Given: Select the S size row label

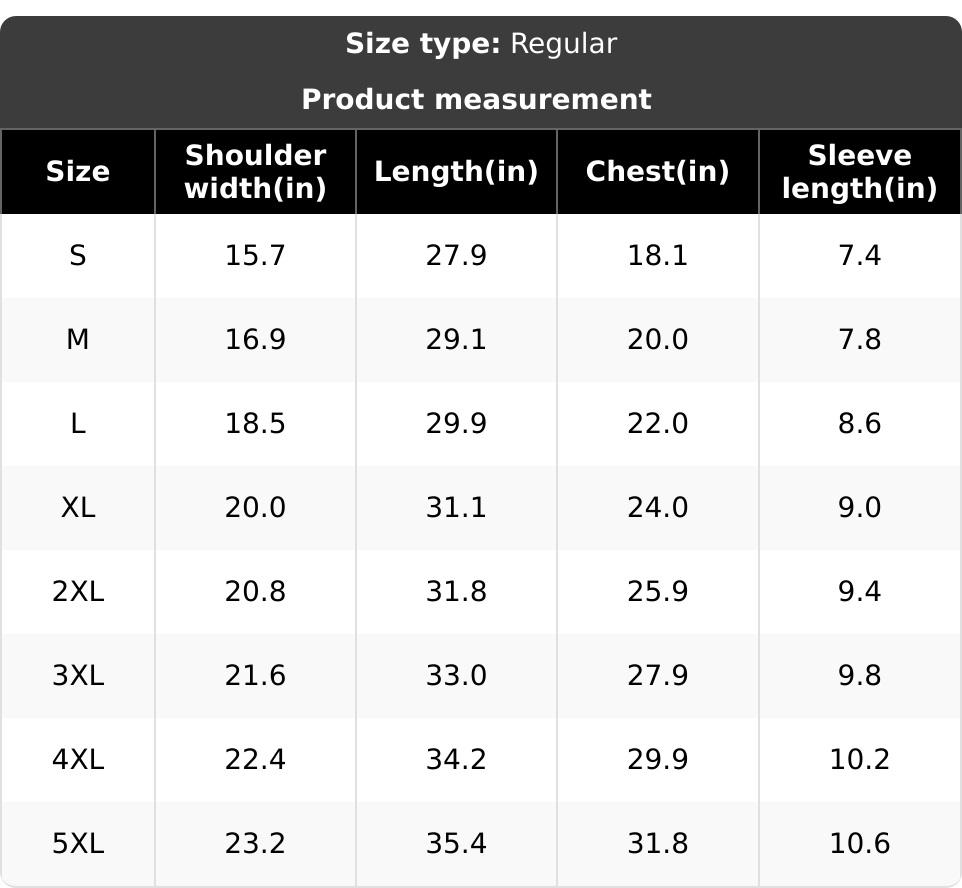Looking at the screenshot, I should pos(78,256).
